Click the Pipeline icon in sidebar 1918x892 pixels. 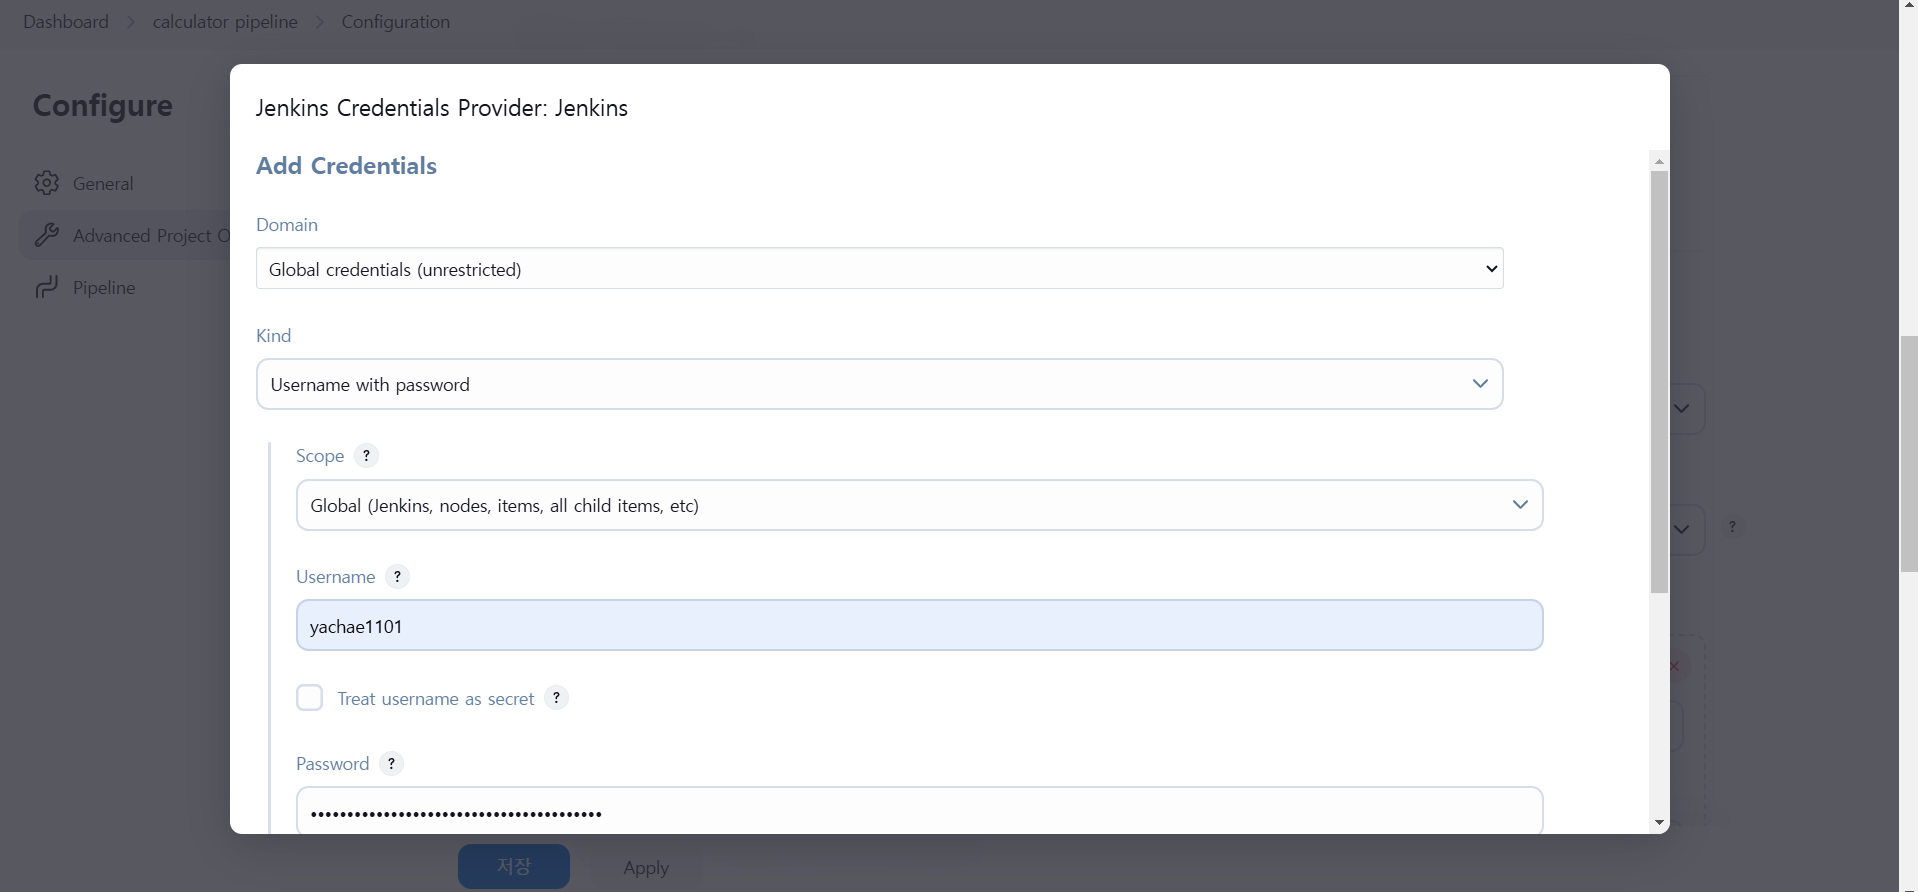tap(47, 287)
